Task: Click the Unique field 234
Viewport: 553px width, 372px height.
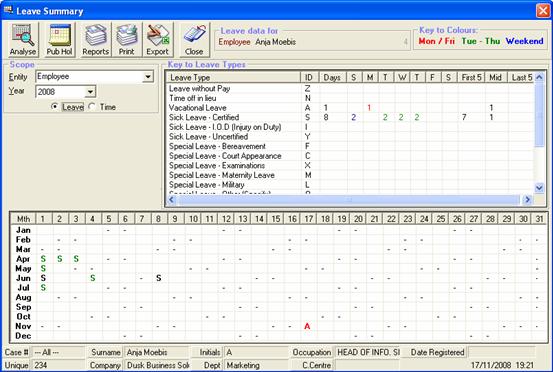Action: 58,365
